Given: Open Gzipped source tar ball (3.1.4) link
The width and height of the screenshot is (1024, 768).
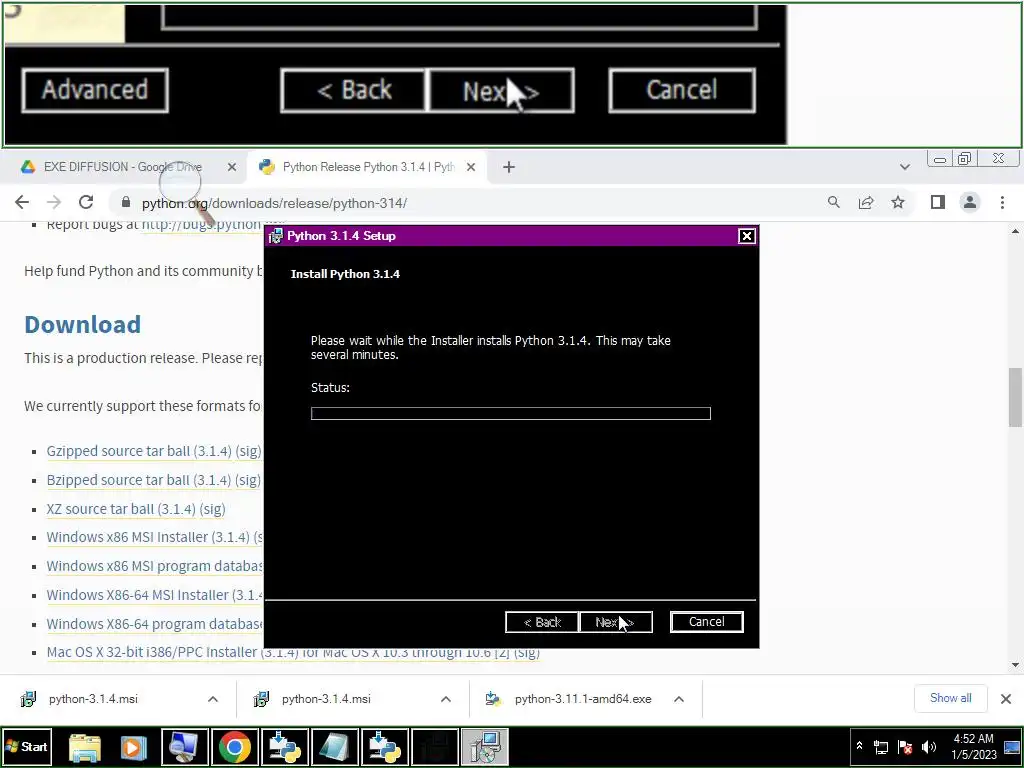Looking at the screenshot, I should 138,451.
